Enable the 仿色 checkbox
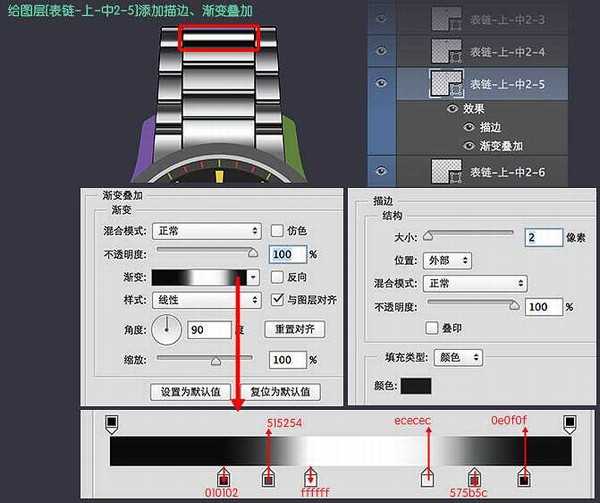 [x=278, y=231]
